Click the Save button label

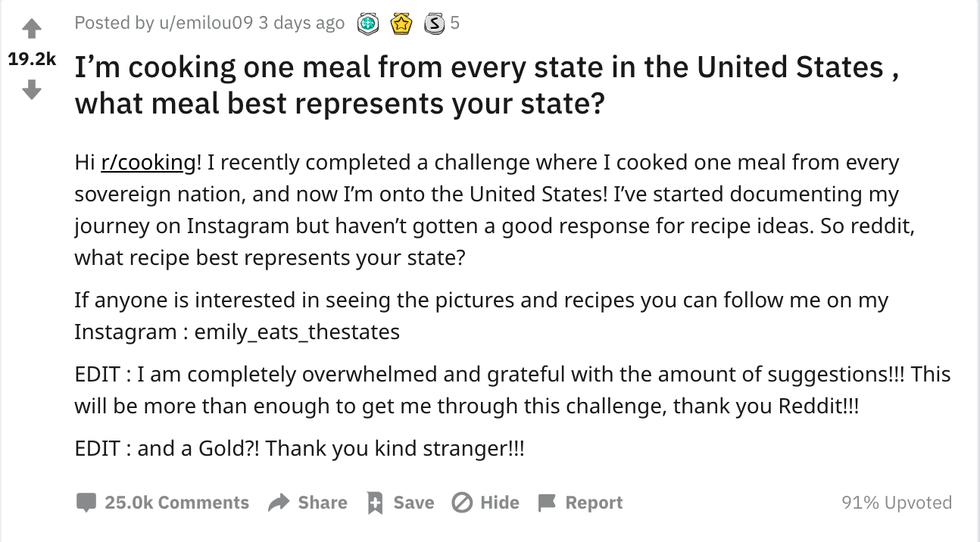[414, 503]
